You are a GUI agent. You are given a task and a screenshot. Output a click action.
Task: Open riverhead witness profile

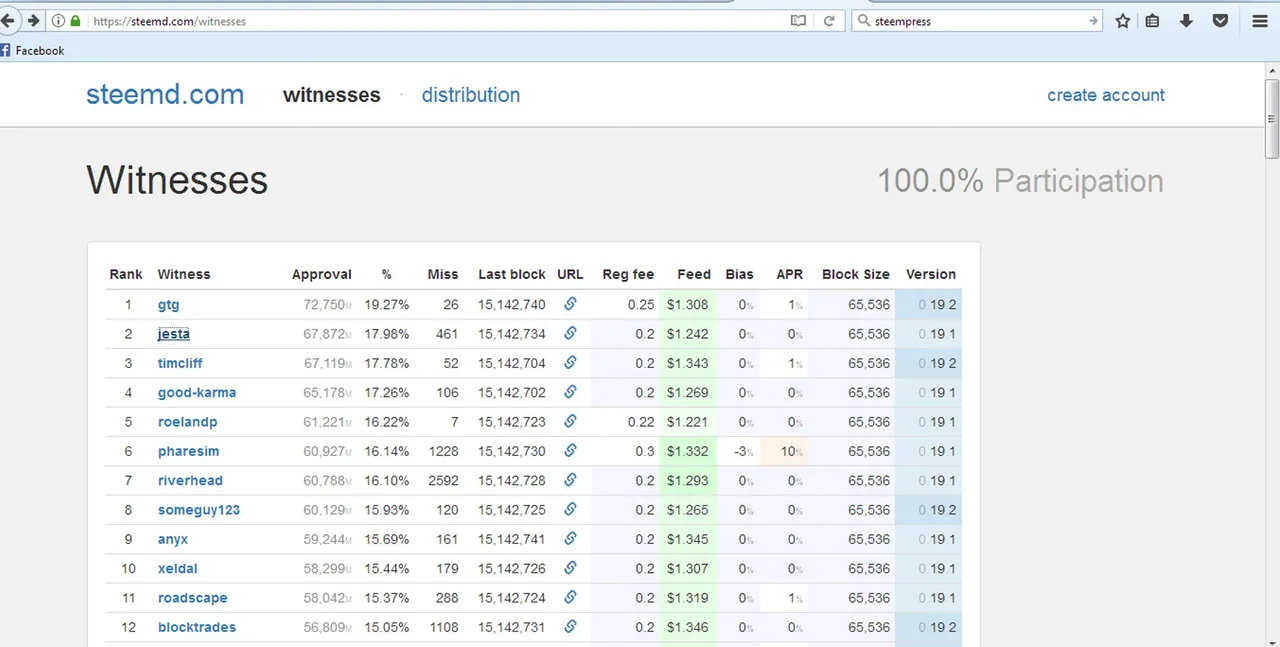click(190, 480)
